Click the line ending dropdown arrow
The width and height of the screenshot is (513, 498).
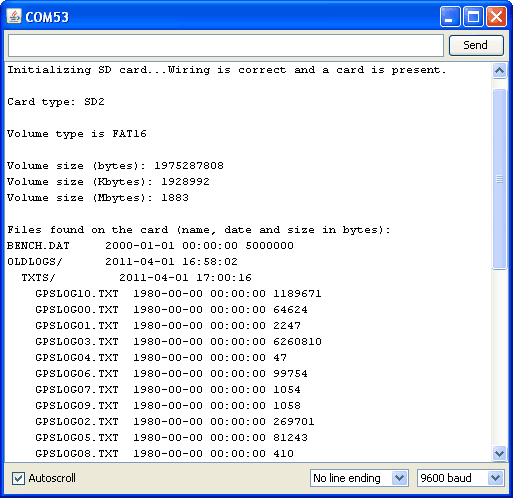(x=399, y=478)
